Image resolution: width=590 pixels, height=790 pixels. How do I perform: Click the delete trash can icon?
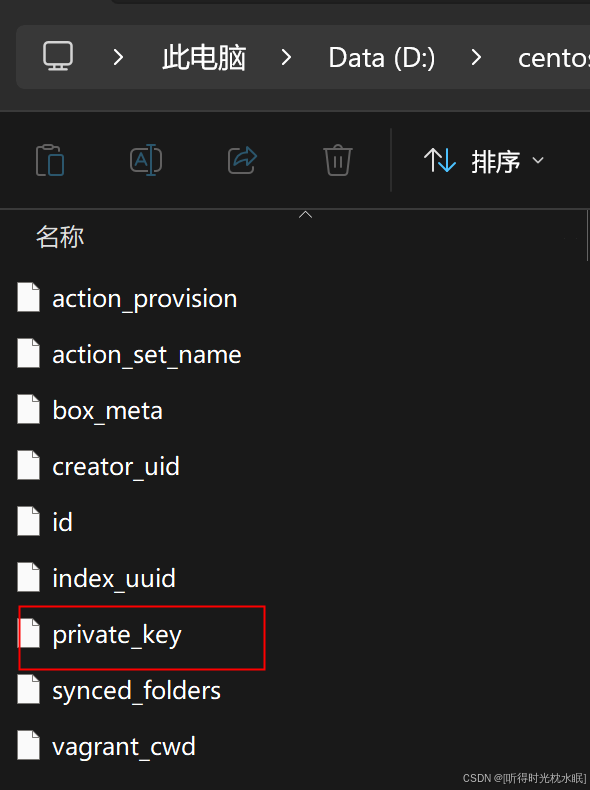tap(338, 160)
